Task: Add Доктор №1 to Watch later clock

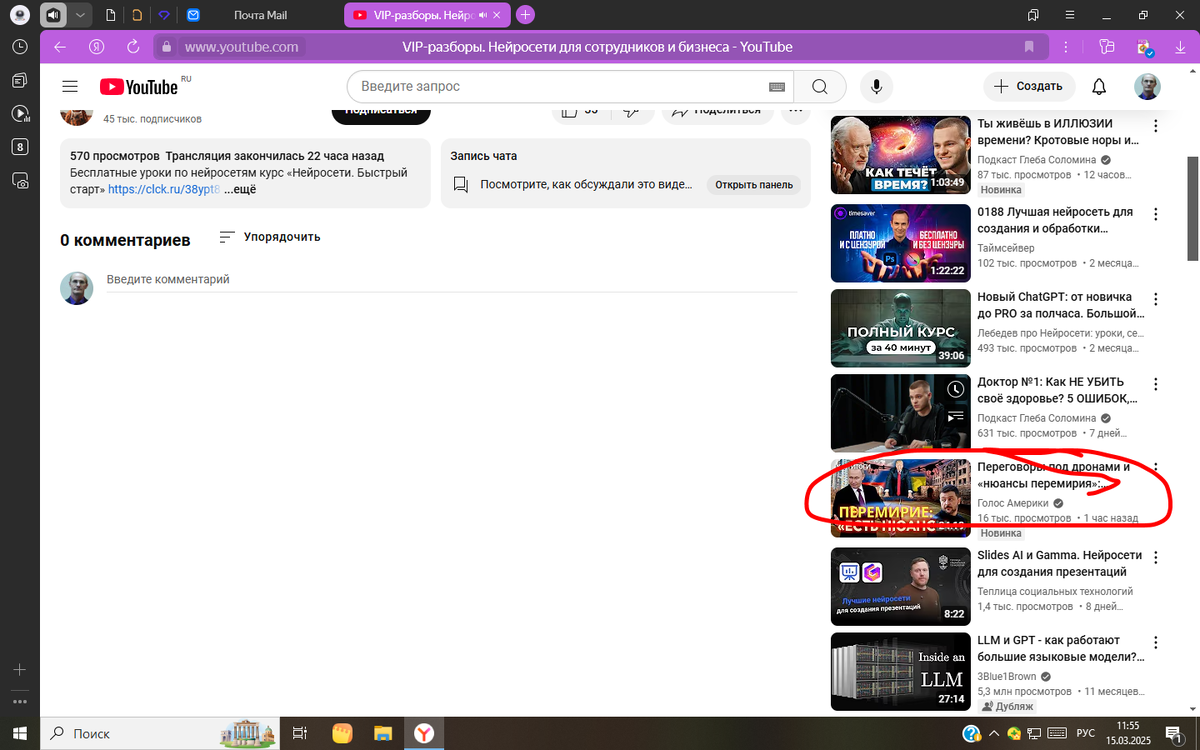Action: pyautogui.click(x=956, y=388)
